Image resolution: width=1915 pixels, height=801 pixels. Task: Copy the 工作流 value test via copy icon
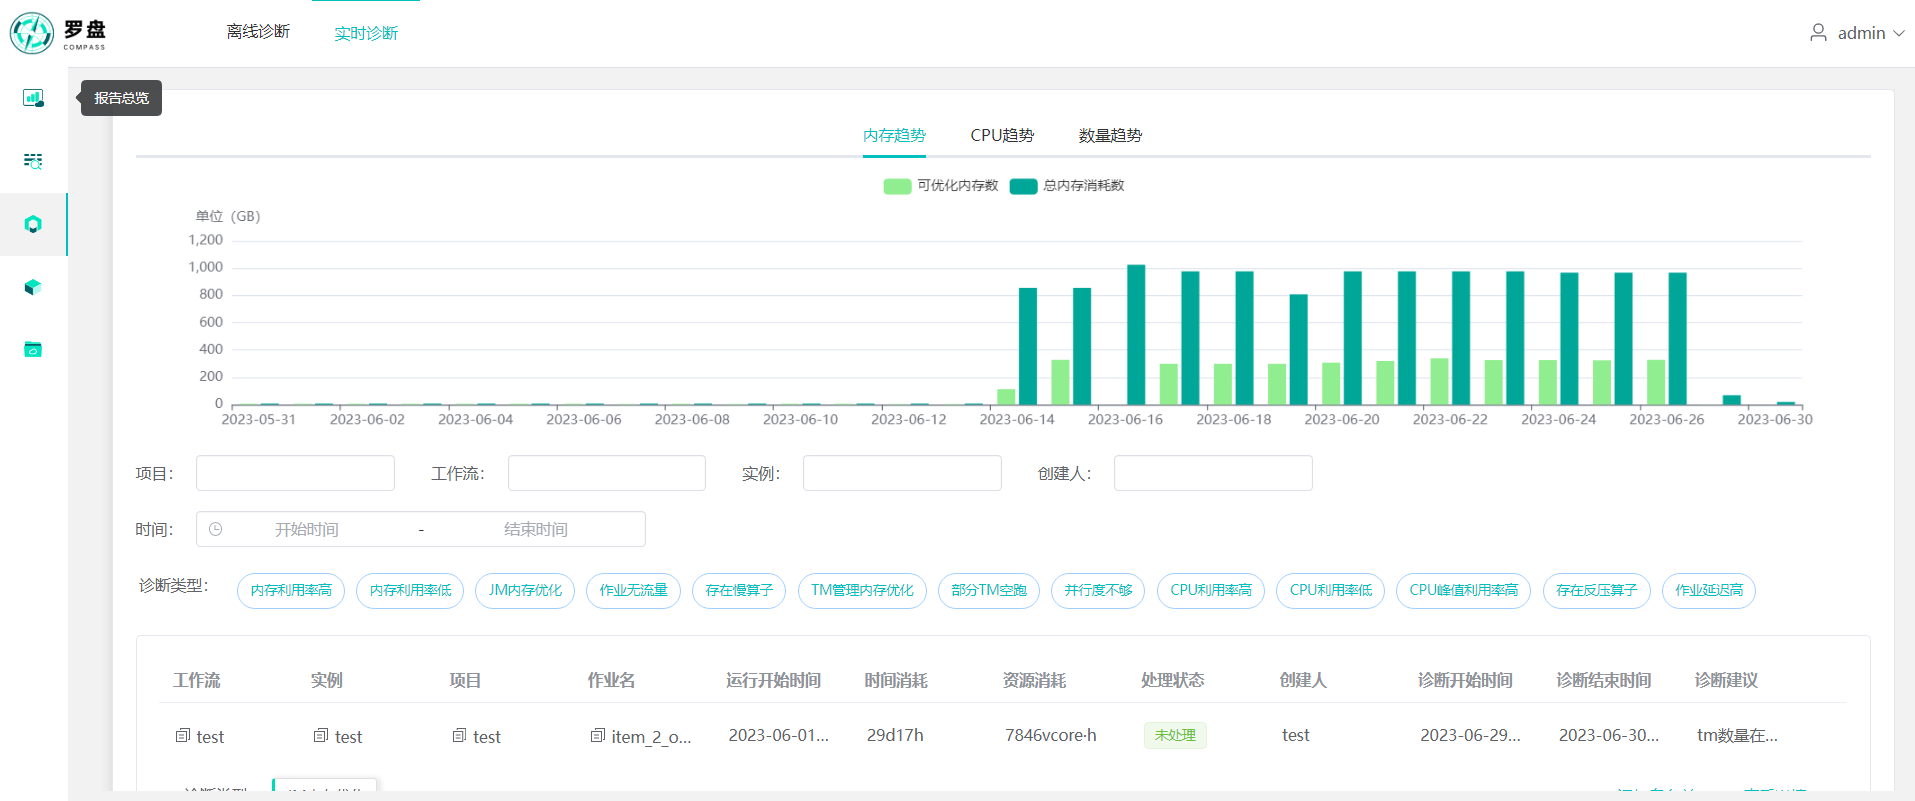coord(183,735)
